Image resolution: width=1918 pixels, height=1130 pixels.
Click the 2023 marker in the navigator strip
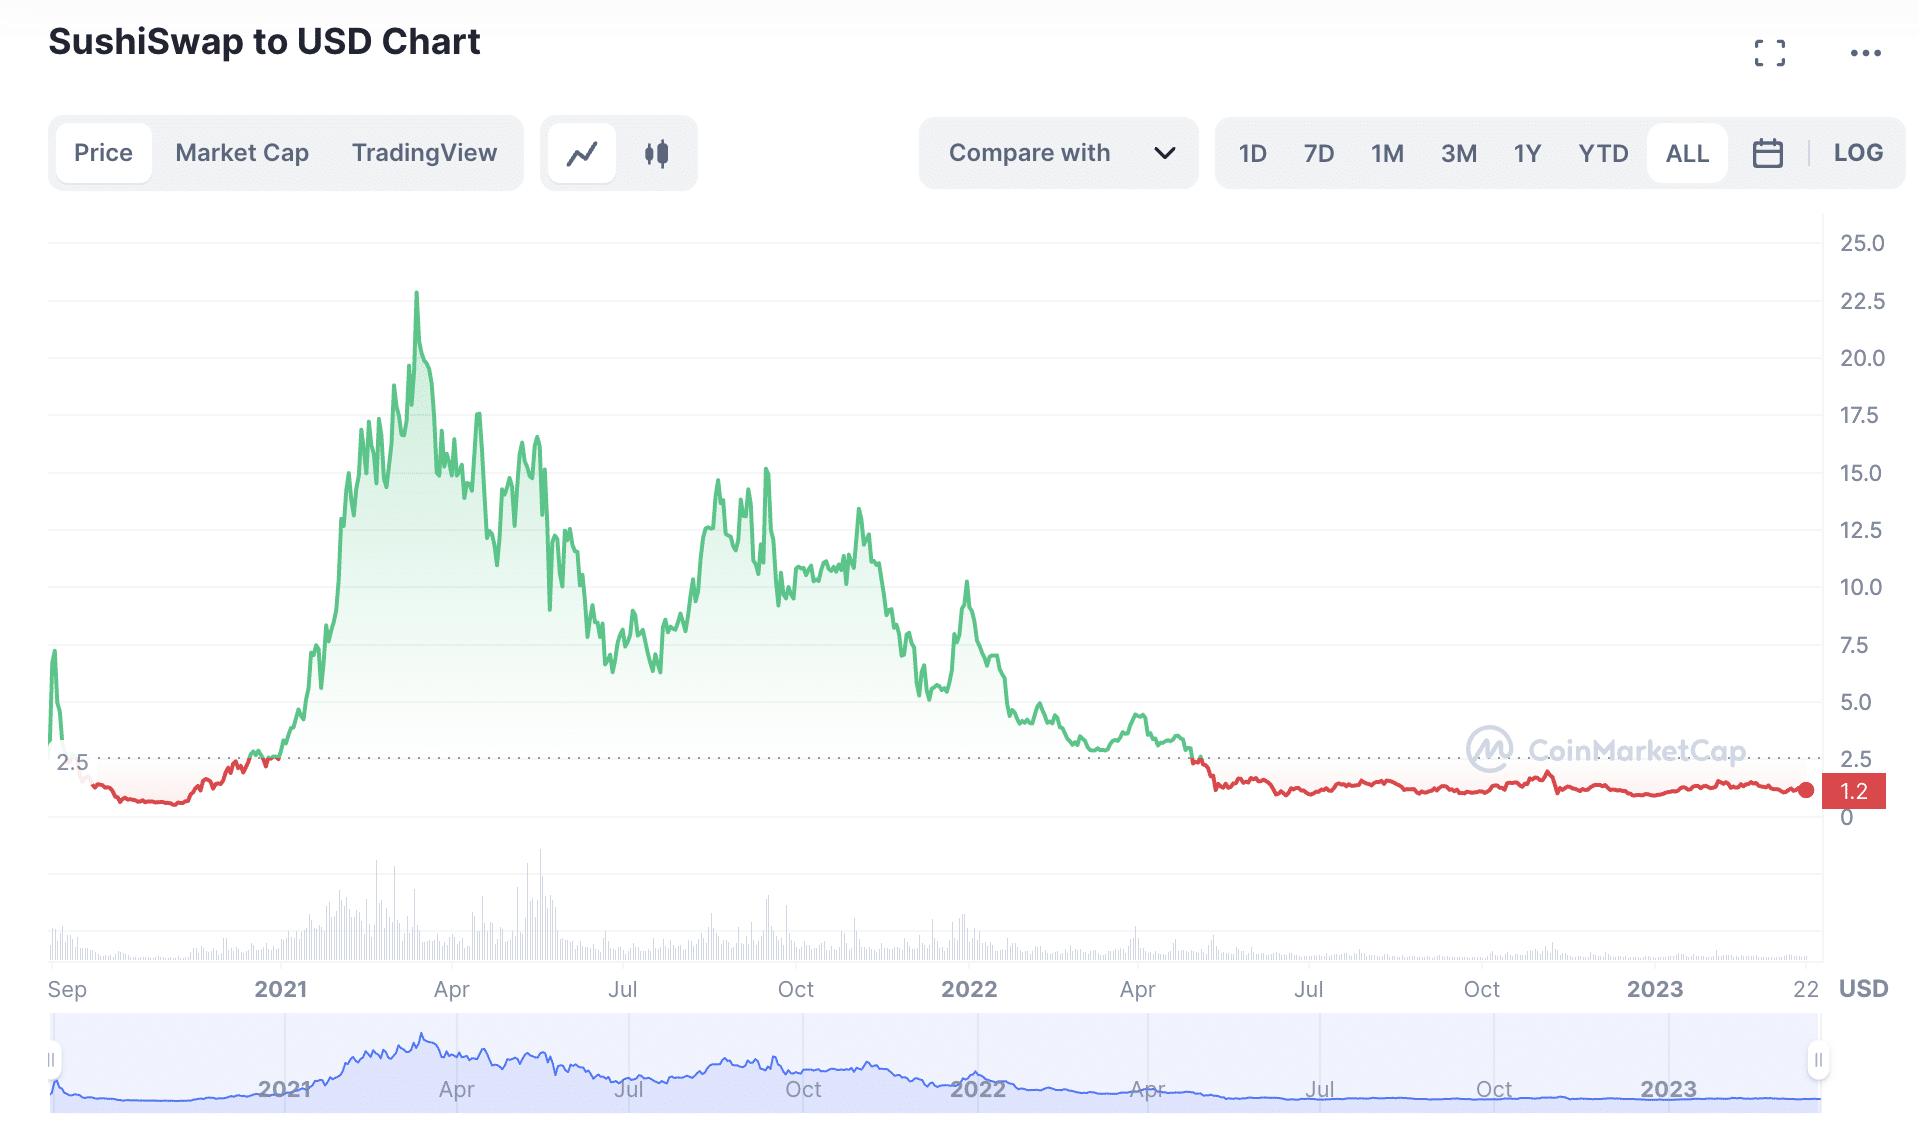coord(1668,1089)
